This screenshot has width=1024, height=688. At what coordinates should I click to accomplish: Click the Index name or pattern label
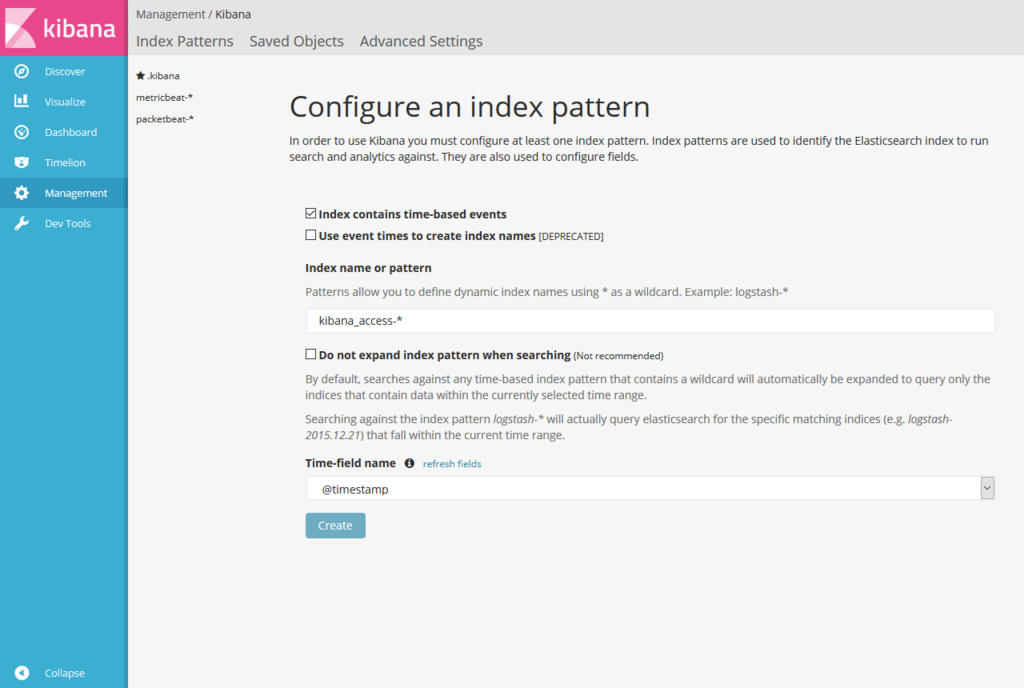(368, 268)
